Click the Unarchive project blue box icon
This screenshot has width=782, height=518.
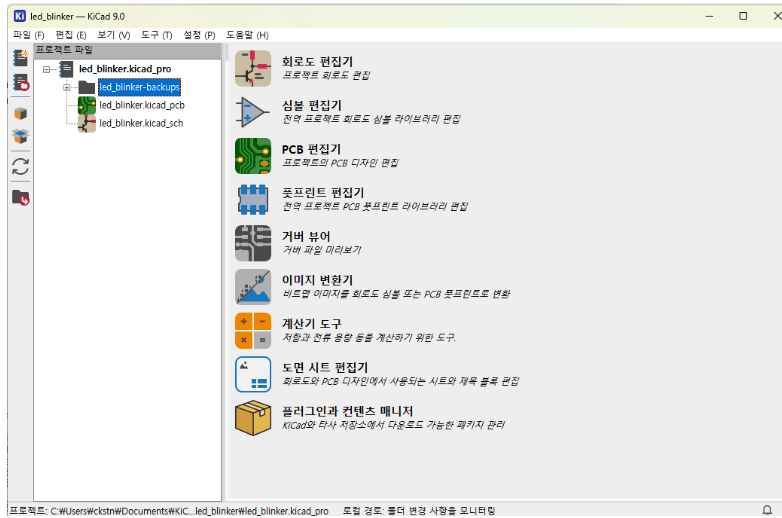tap(20, 136)
